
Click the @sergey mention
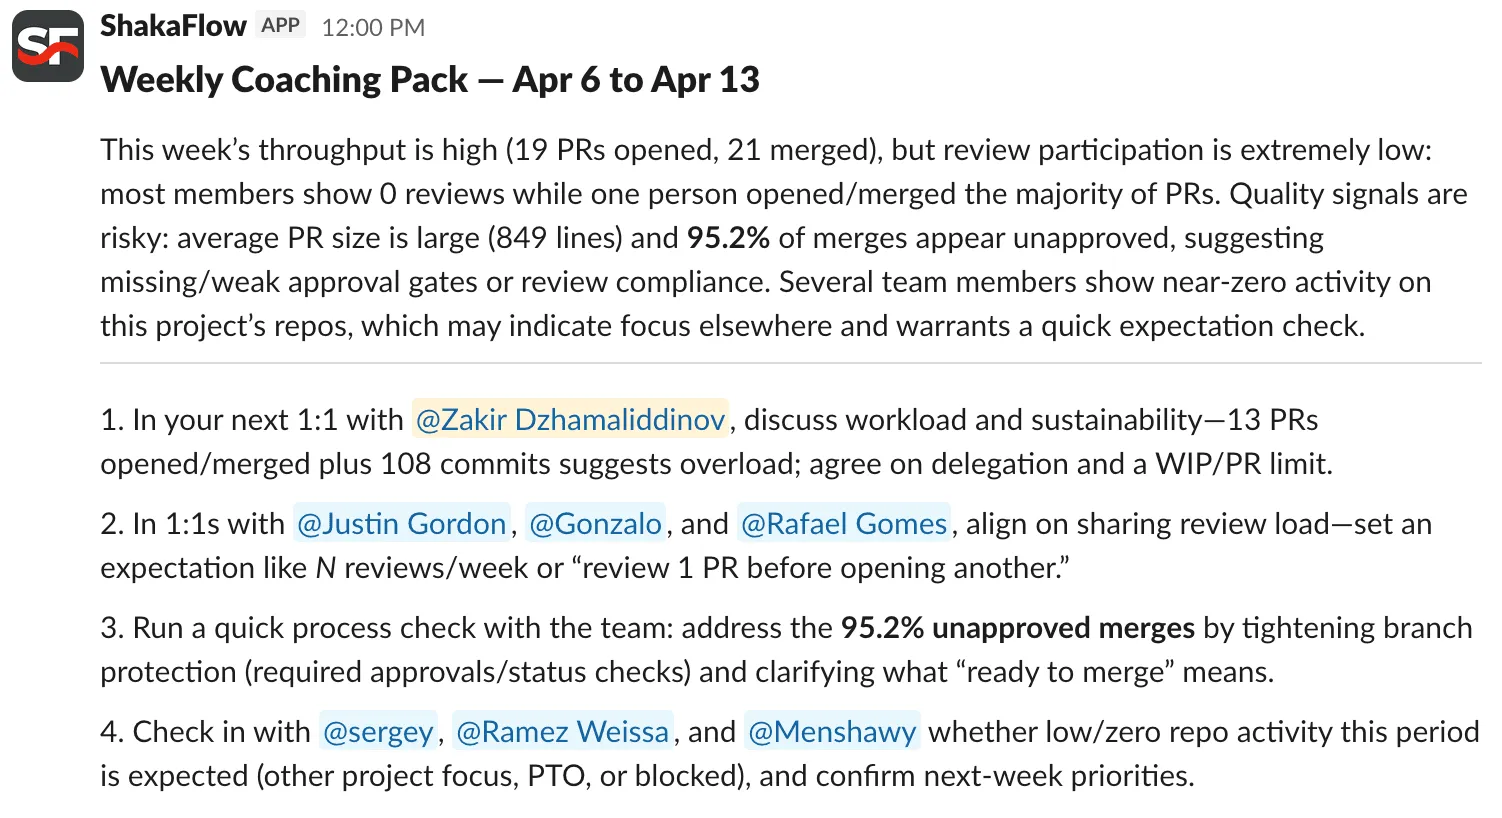378,731
